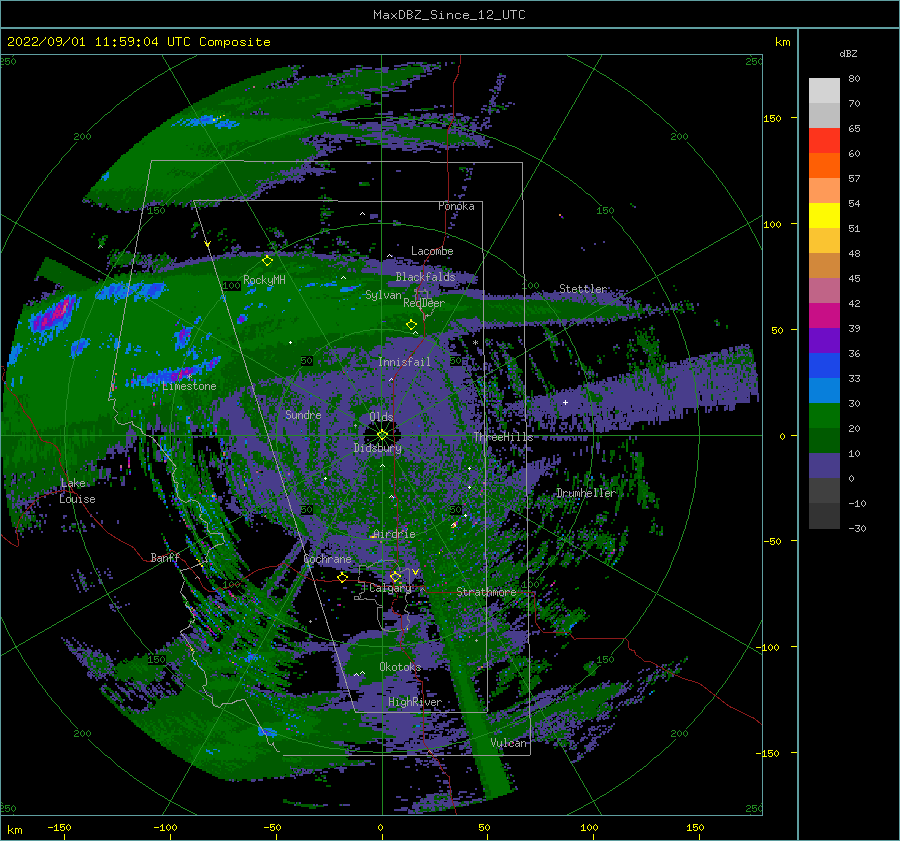This screenshot has height=841, width=900.
Task: Click the Limestone label
Action: (189, 386)
